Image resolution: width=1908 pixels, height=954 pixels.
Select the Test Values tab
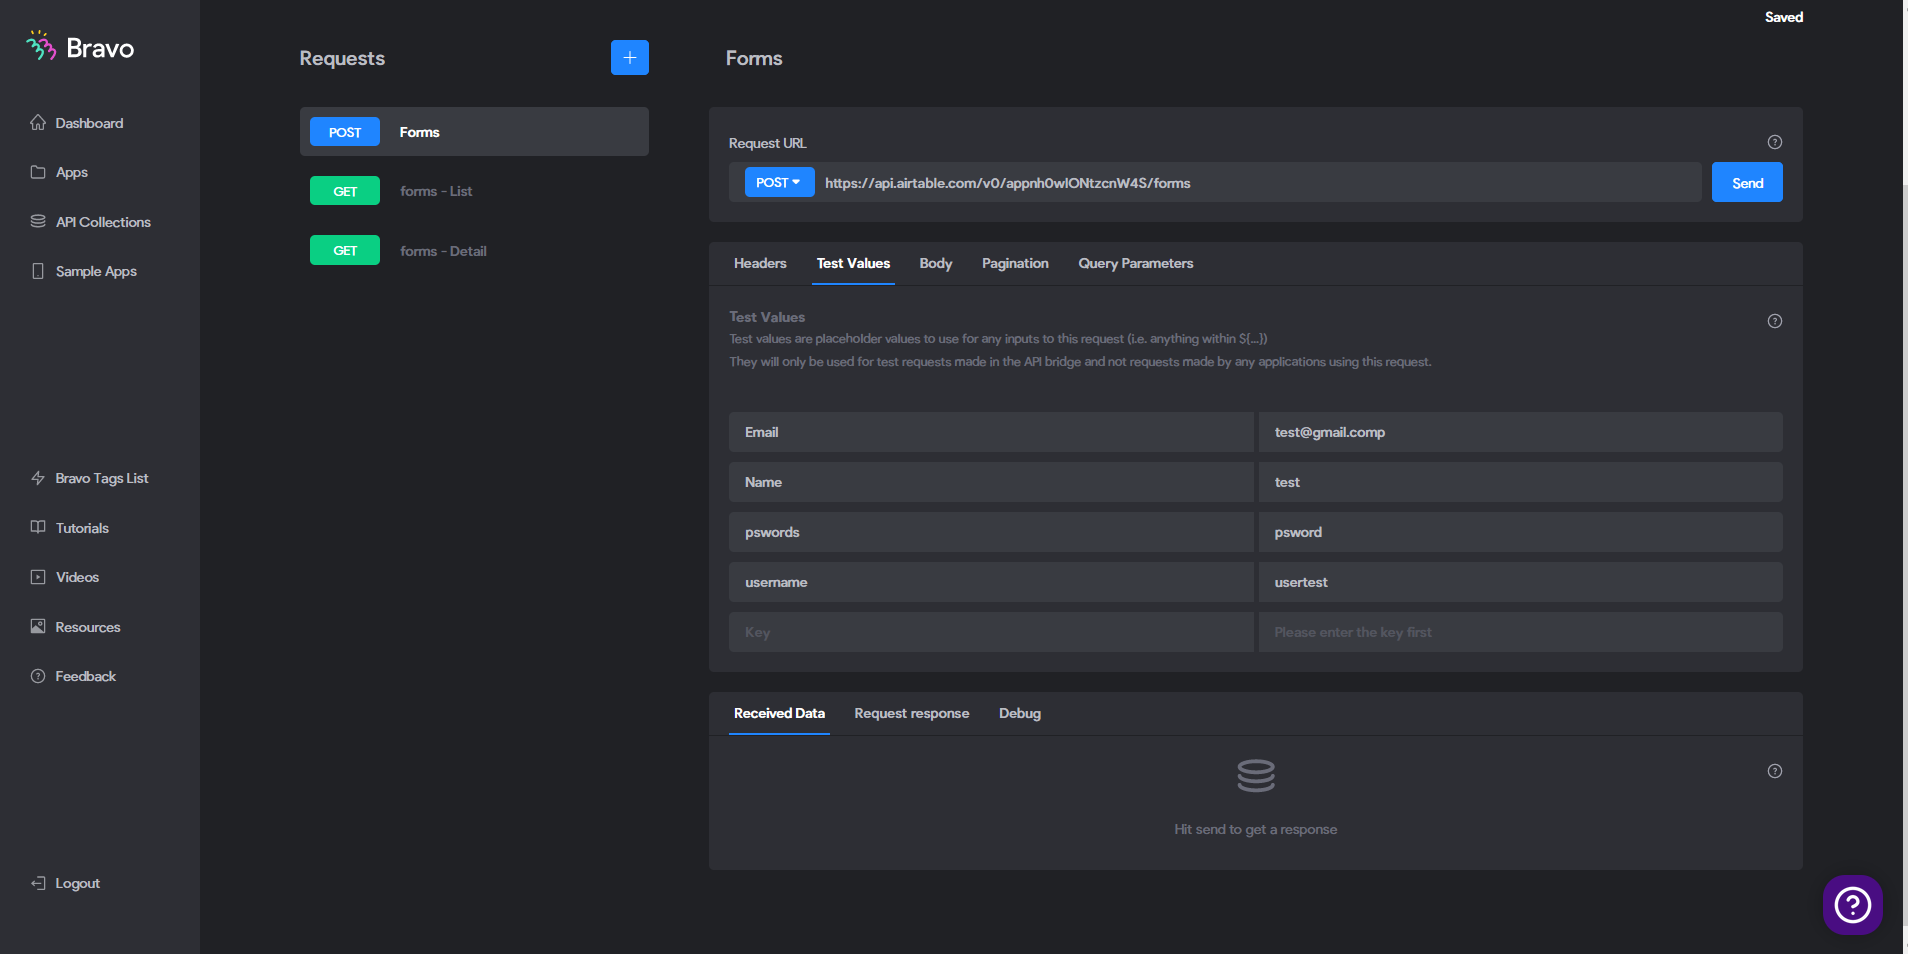[x=853, y=263]
